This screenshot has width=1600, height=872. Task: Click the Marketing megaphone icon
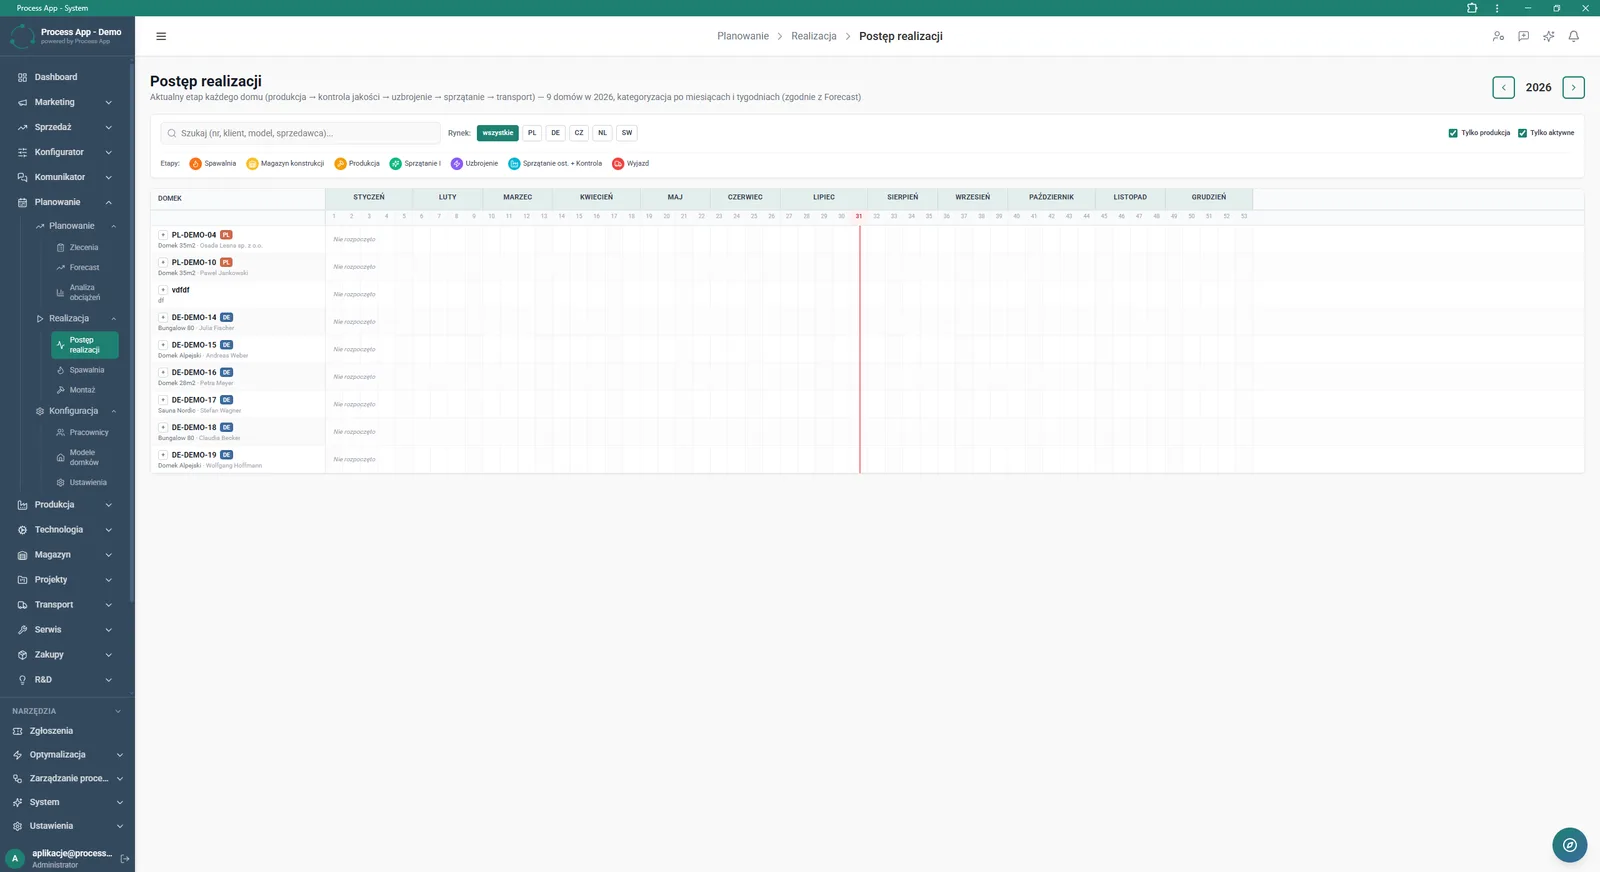click(22, 102)
